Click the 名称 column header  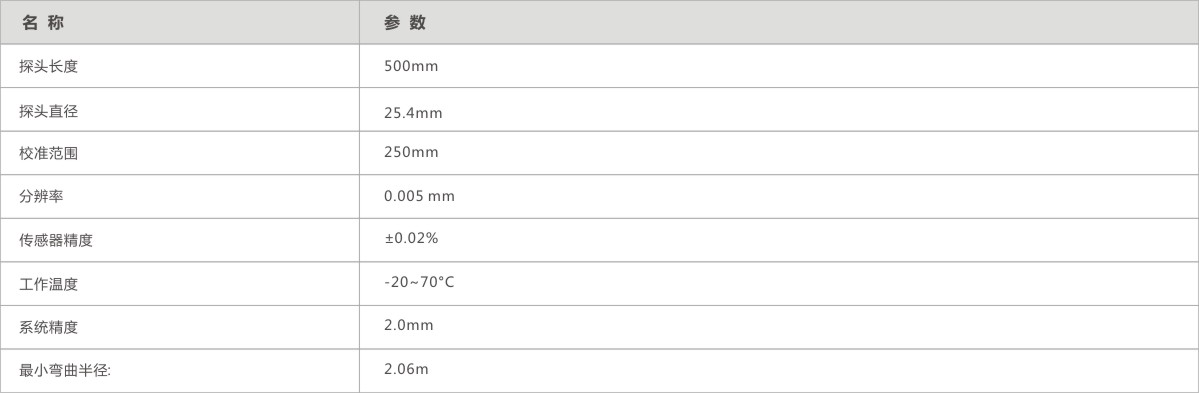pos(43,23)
